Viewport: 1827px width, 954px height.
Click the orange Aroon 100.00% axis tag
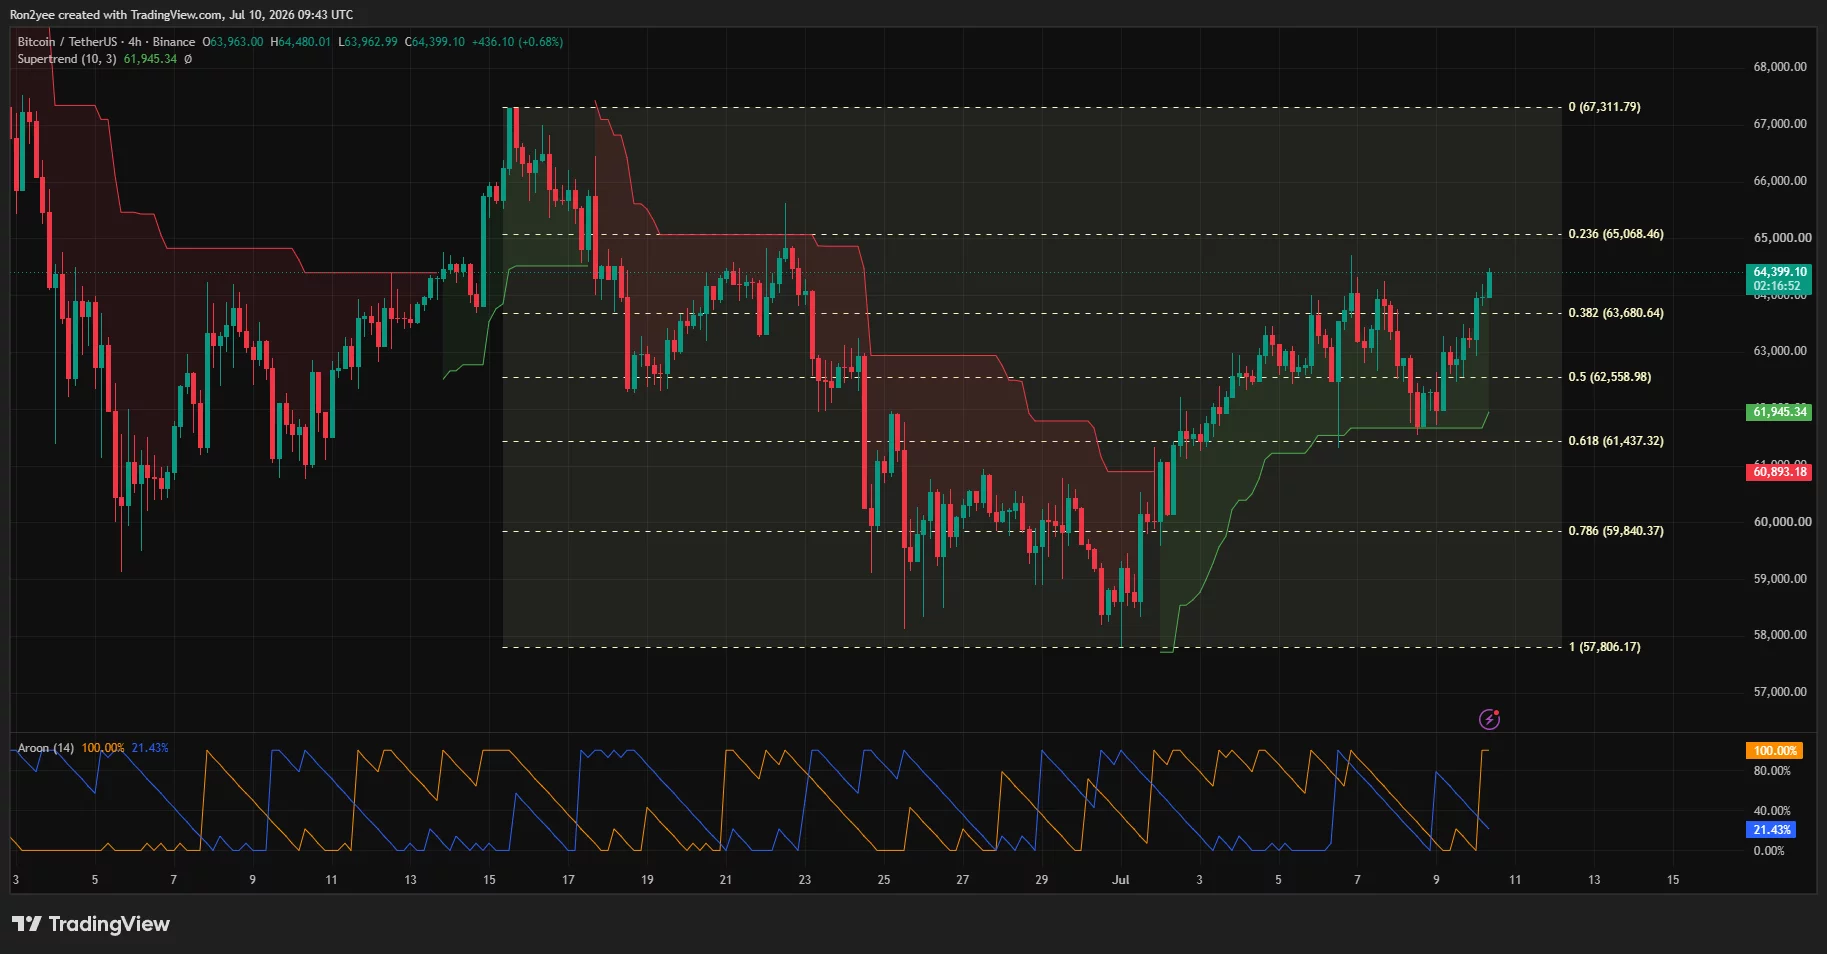point(1775,751)
